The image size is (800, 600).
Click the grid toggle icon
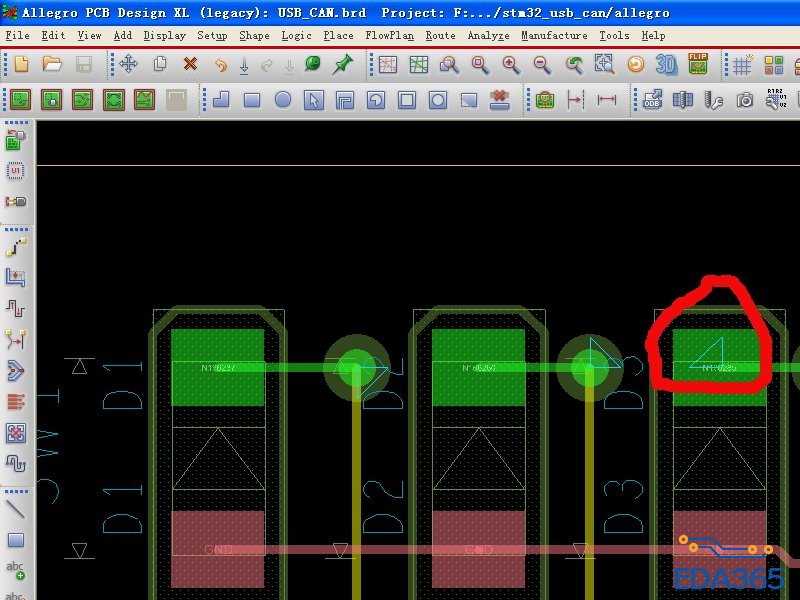(742, 65)
